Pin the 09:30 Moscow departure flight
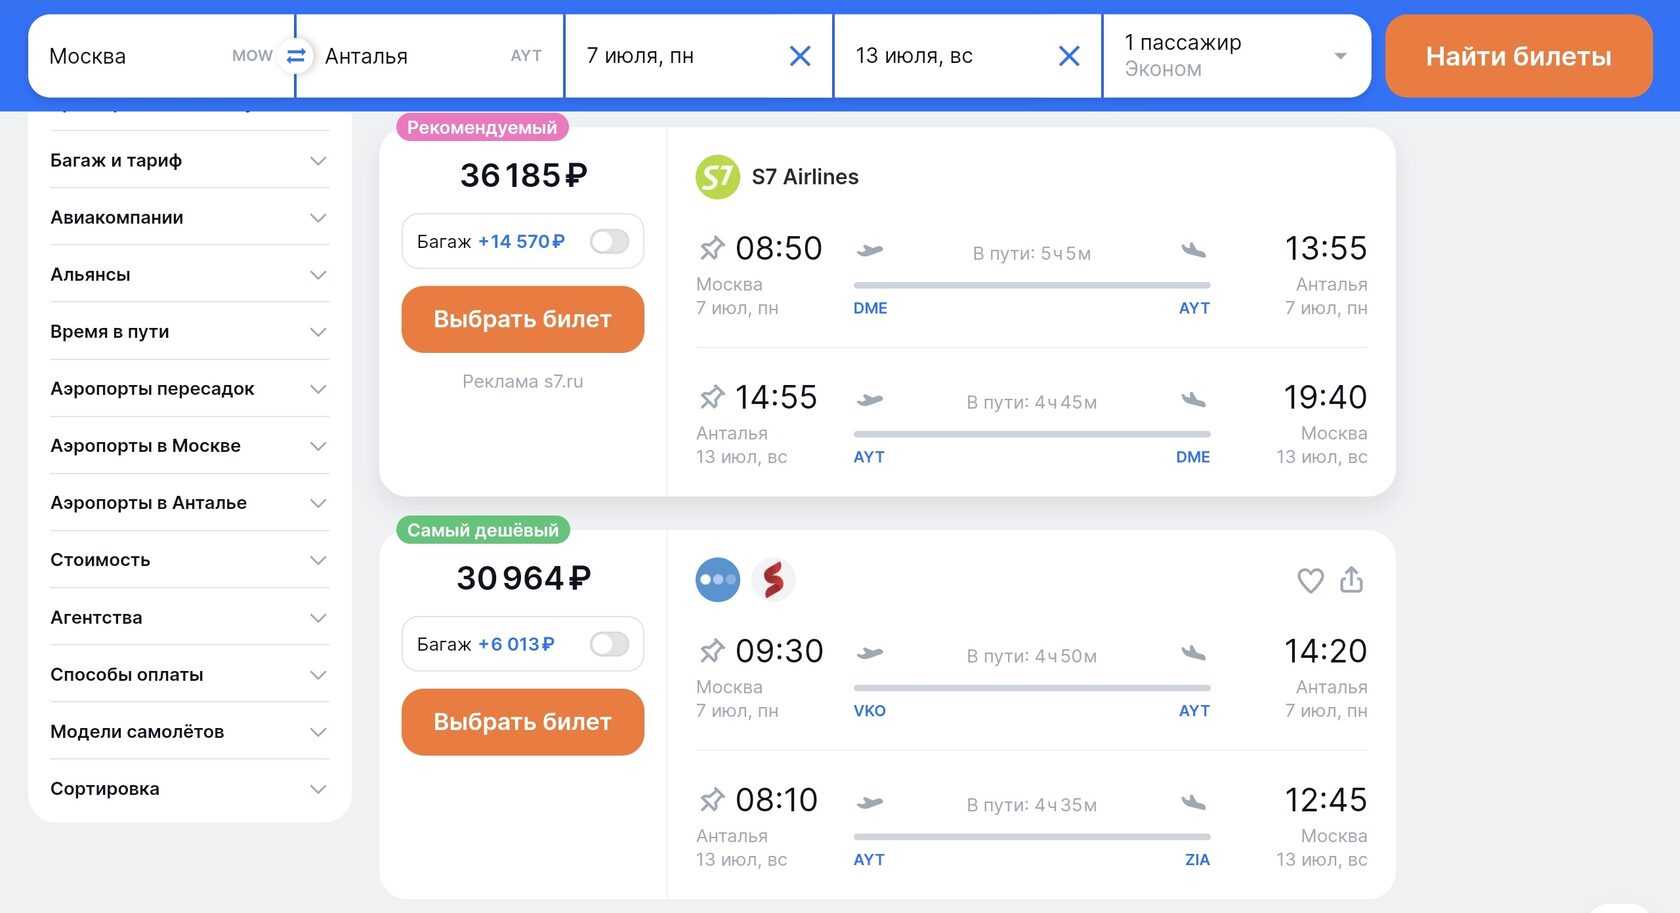This screenshot has height=913, width=1680. pyautogui.click(x=711, y=651)
